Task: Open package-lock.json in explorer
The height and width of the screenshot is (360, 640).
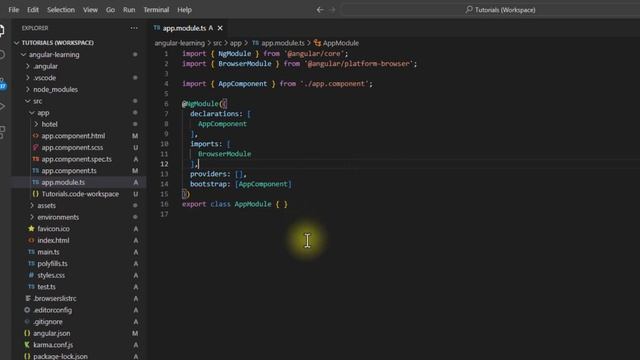Action: (60, 356)
